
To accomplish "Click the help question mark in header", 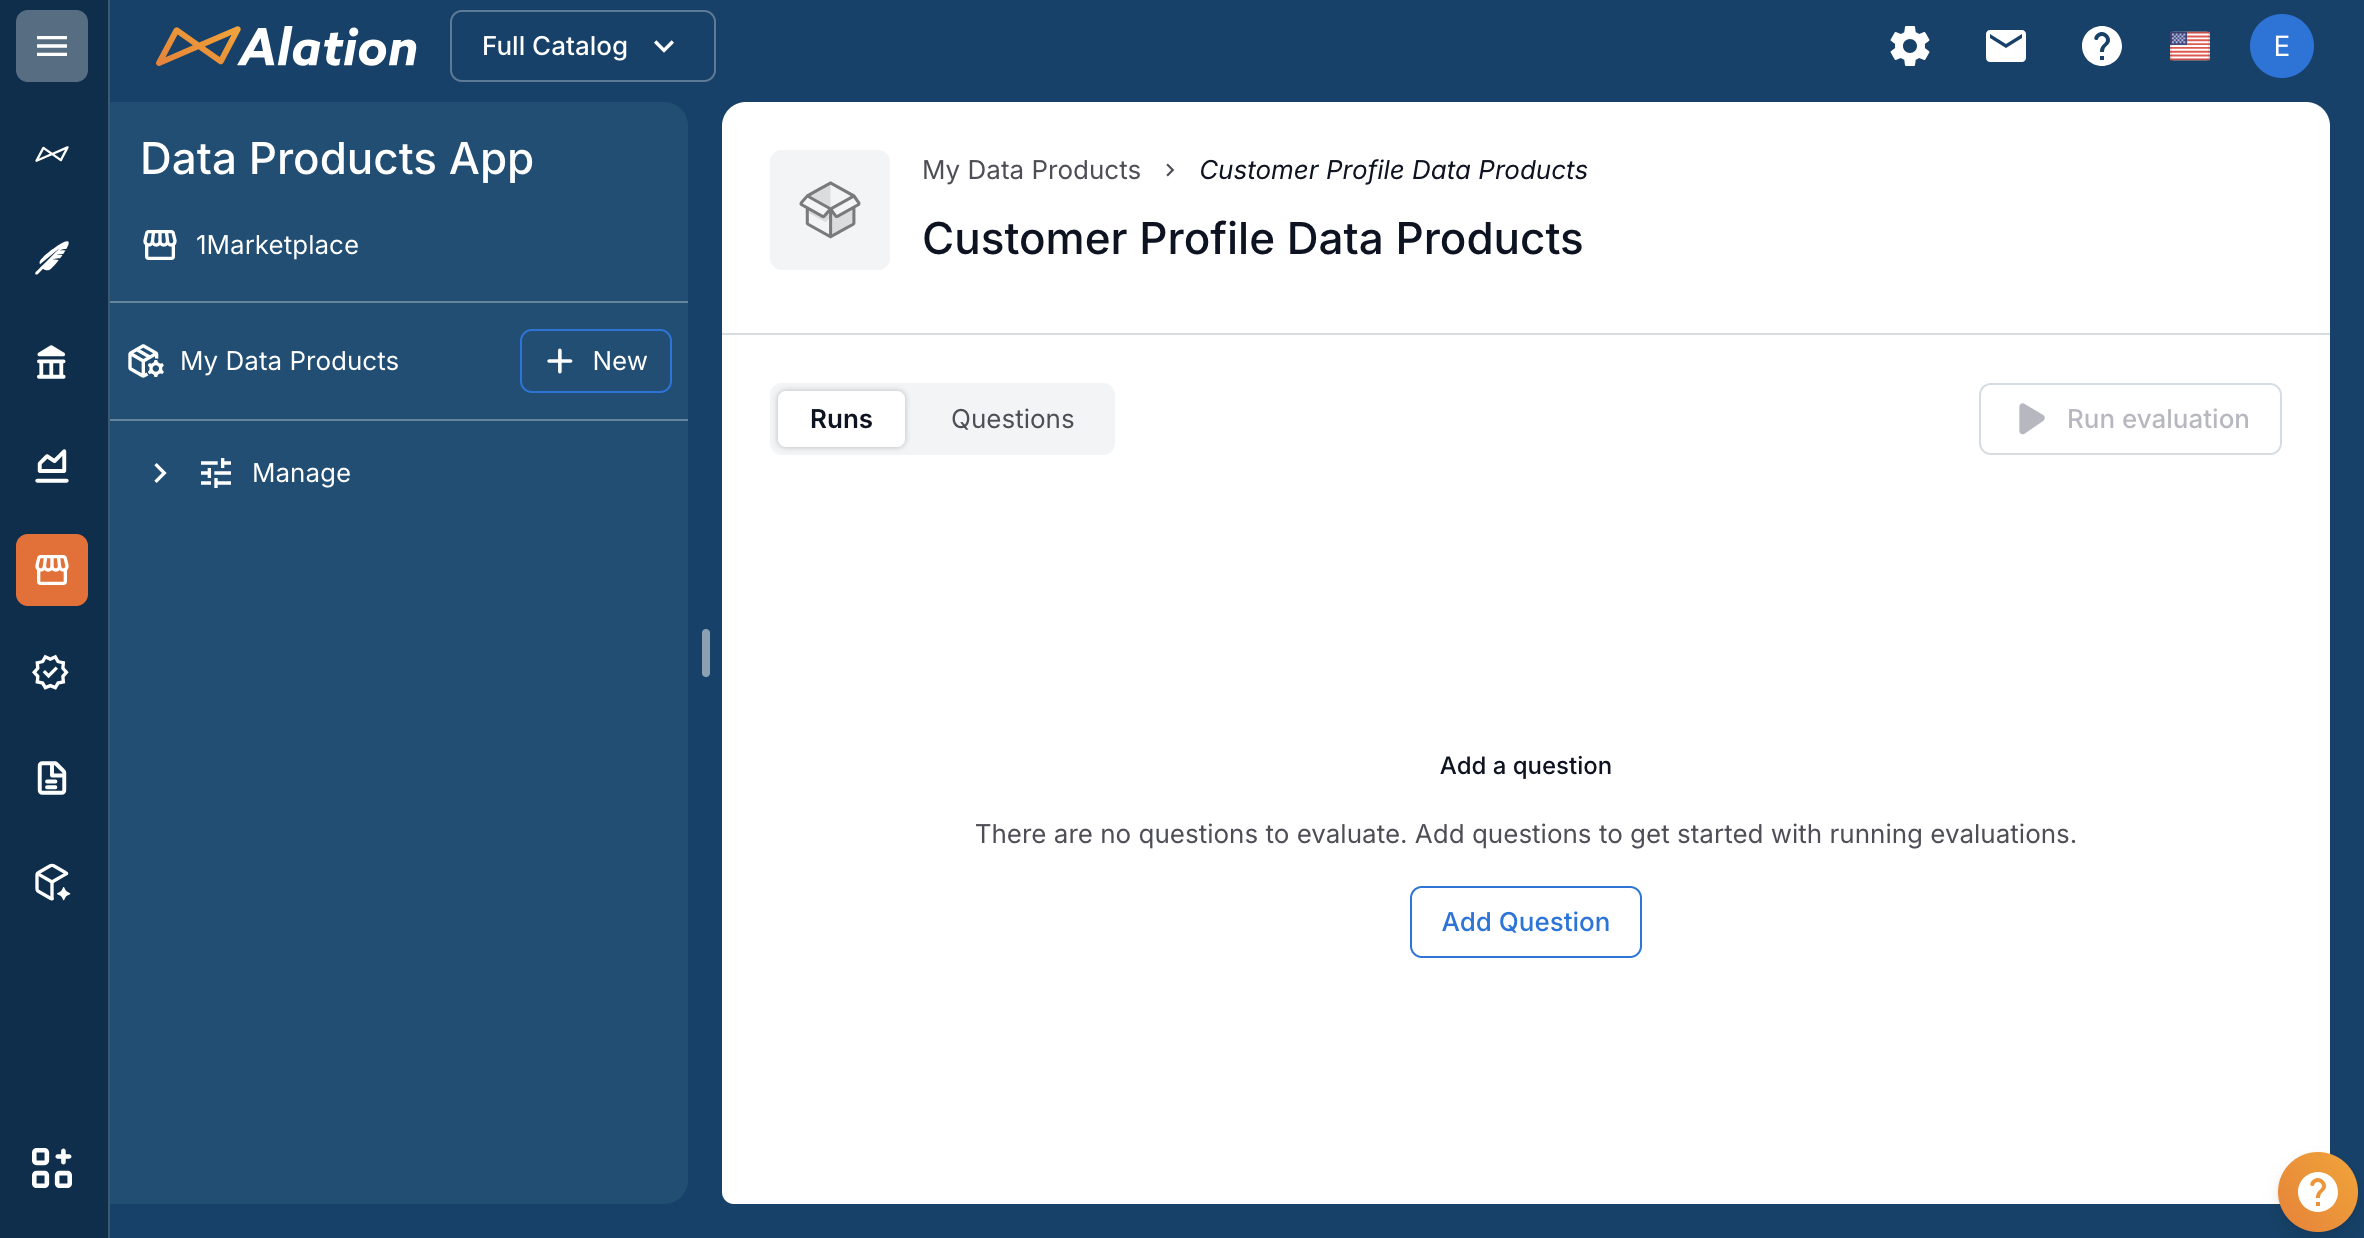I will (2101, 46).
